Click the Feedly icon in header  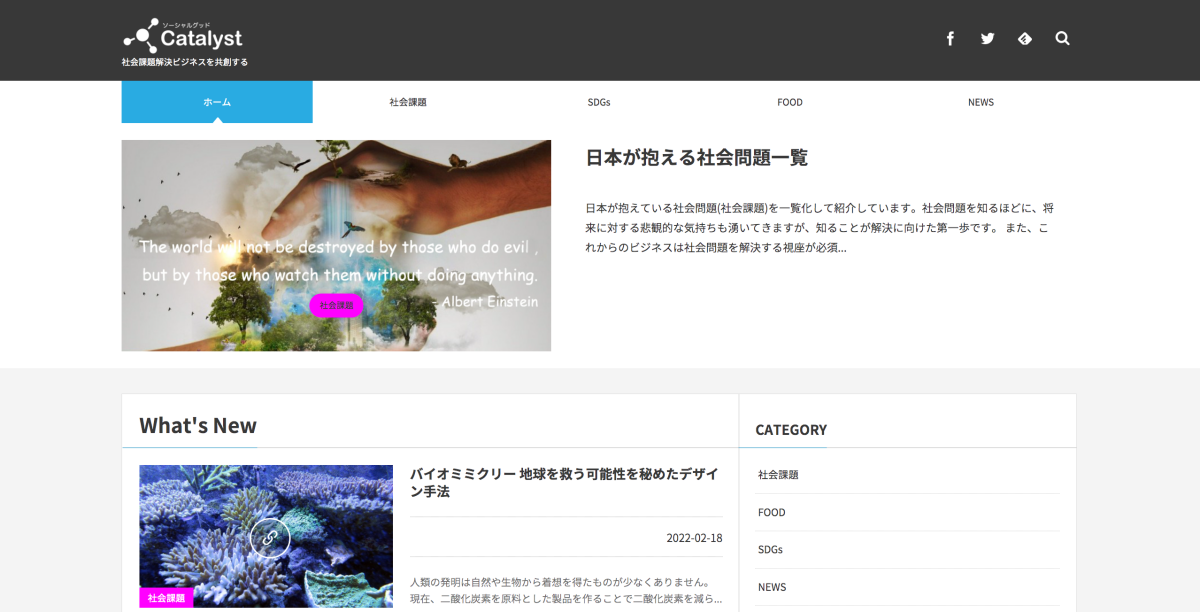point(1025,39)
